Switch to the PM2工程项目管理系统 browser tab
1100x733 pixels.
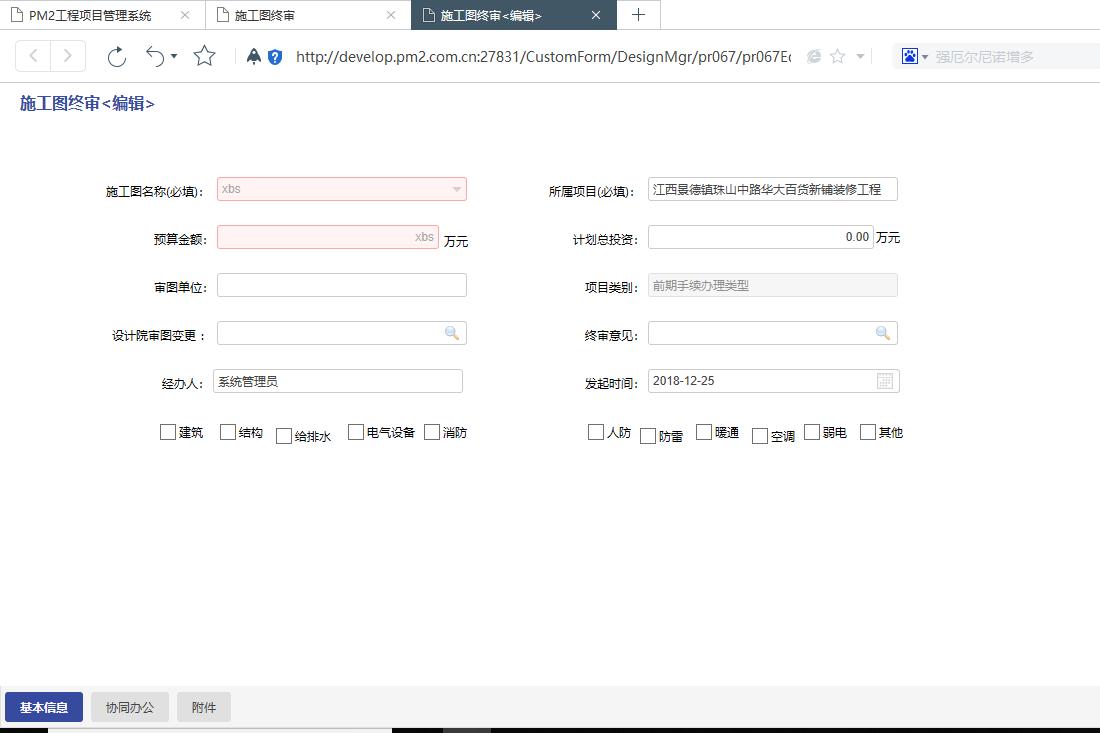(90, 15)
